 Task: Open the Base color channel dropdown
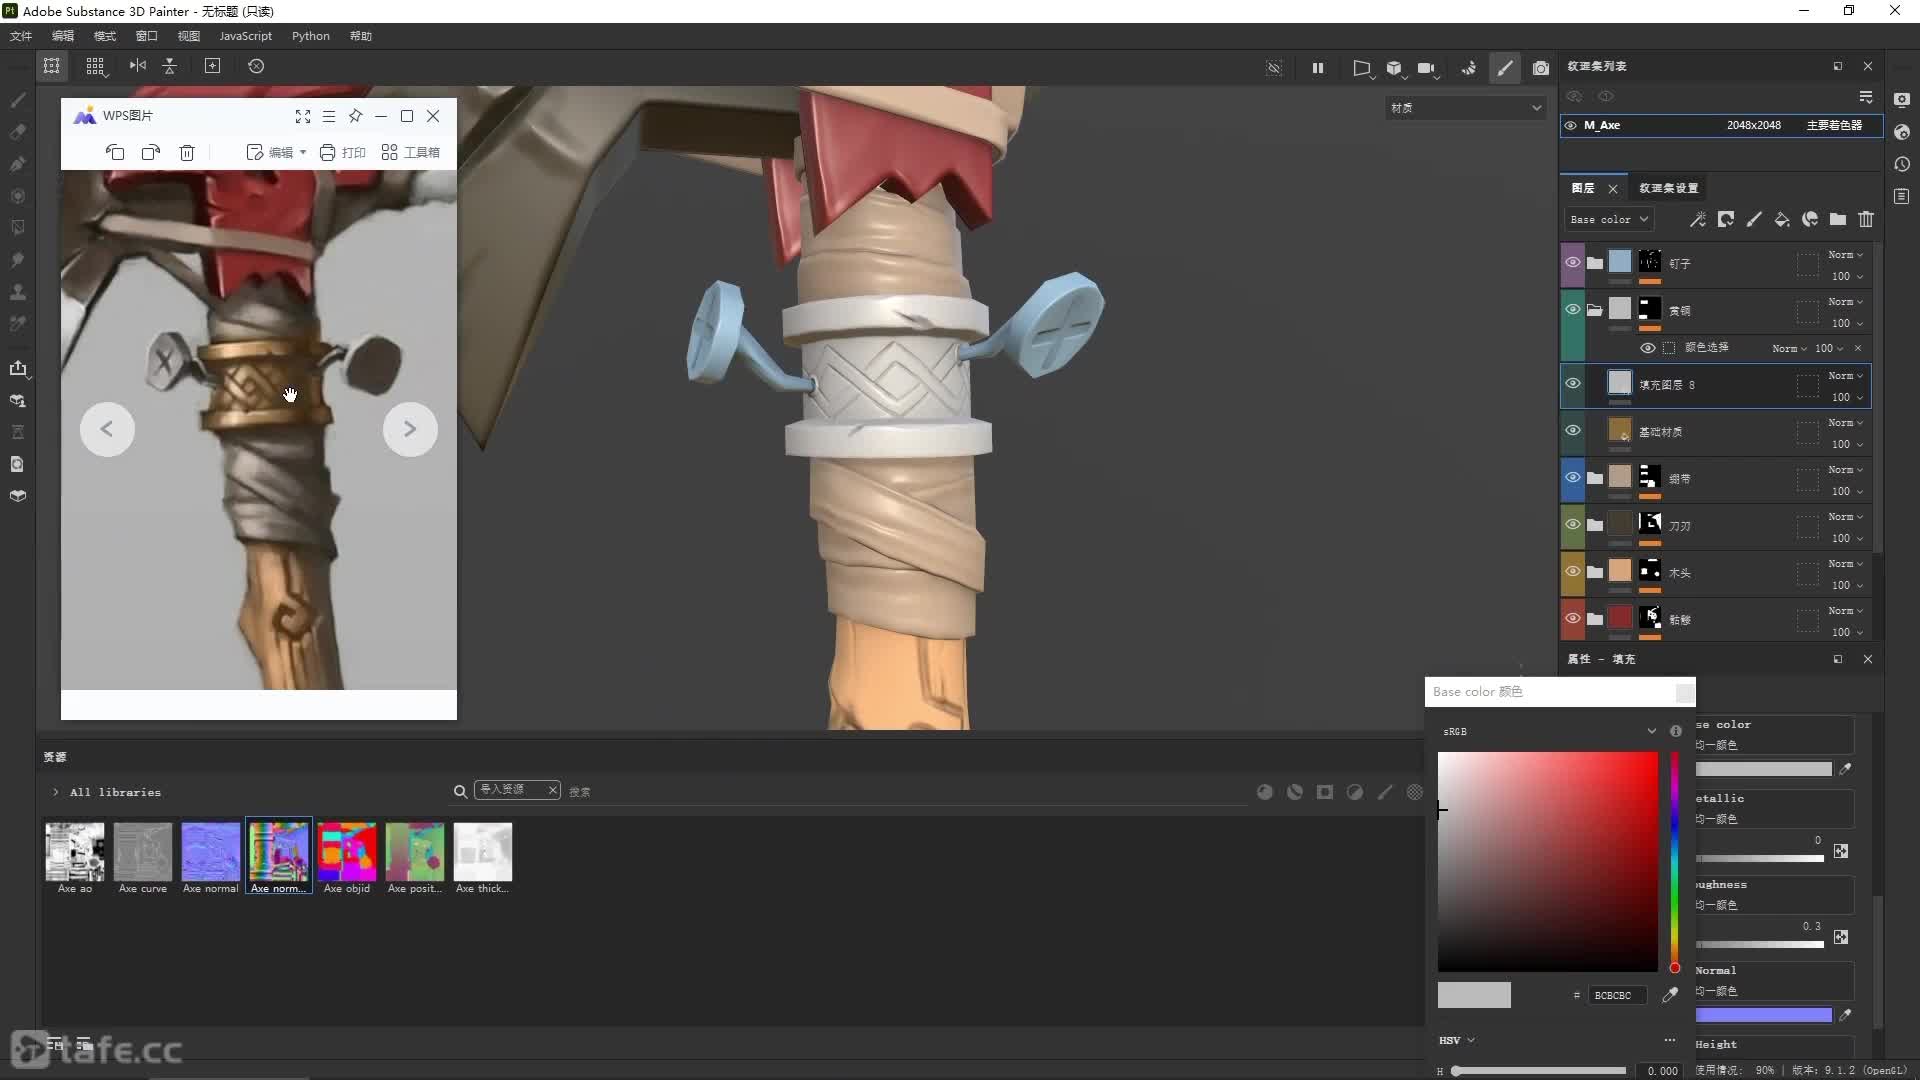pyautogui.click(x=1609, y=219)
